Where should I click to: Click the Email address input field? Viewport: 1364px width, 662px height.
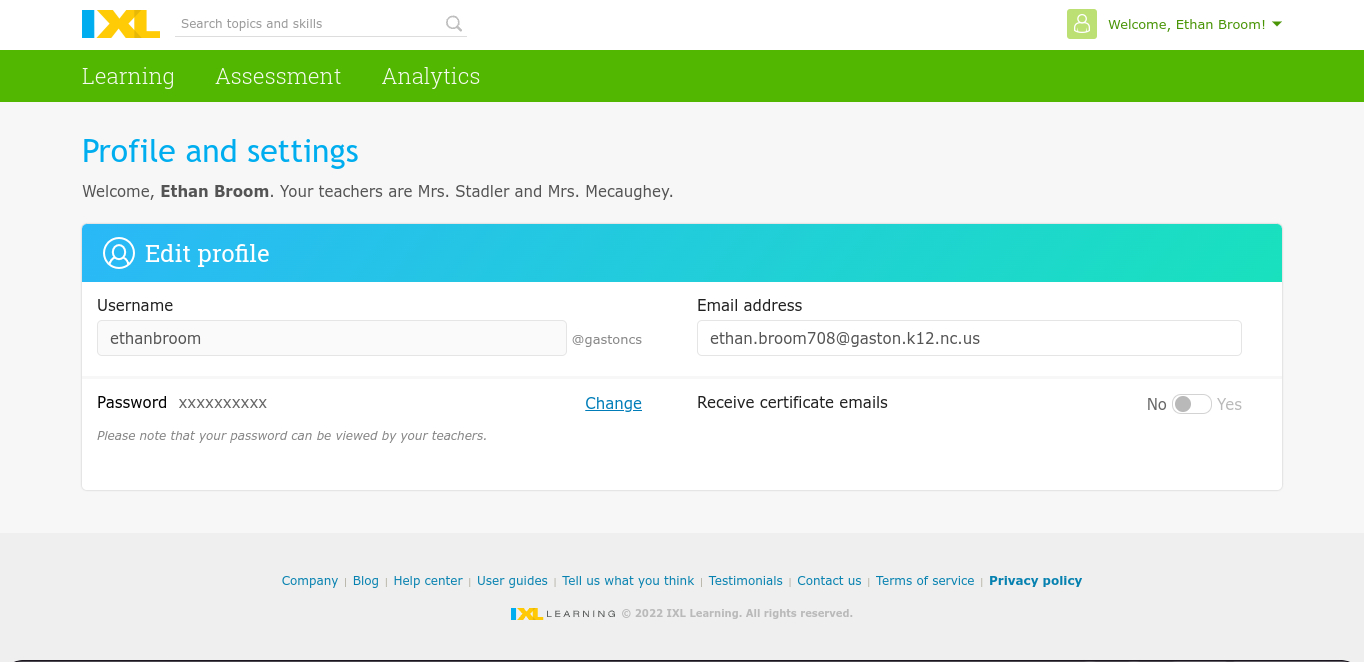tap(968, 338)
